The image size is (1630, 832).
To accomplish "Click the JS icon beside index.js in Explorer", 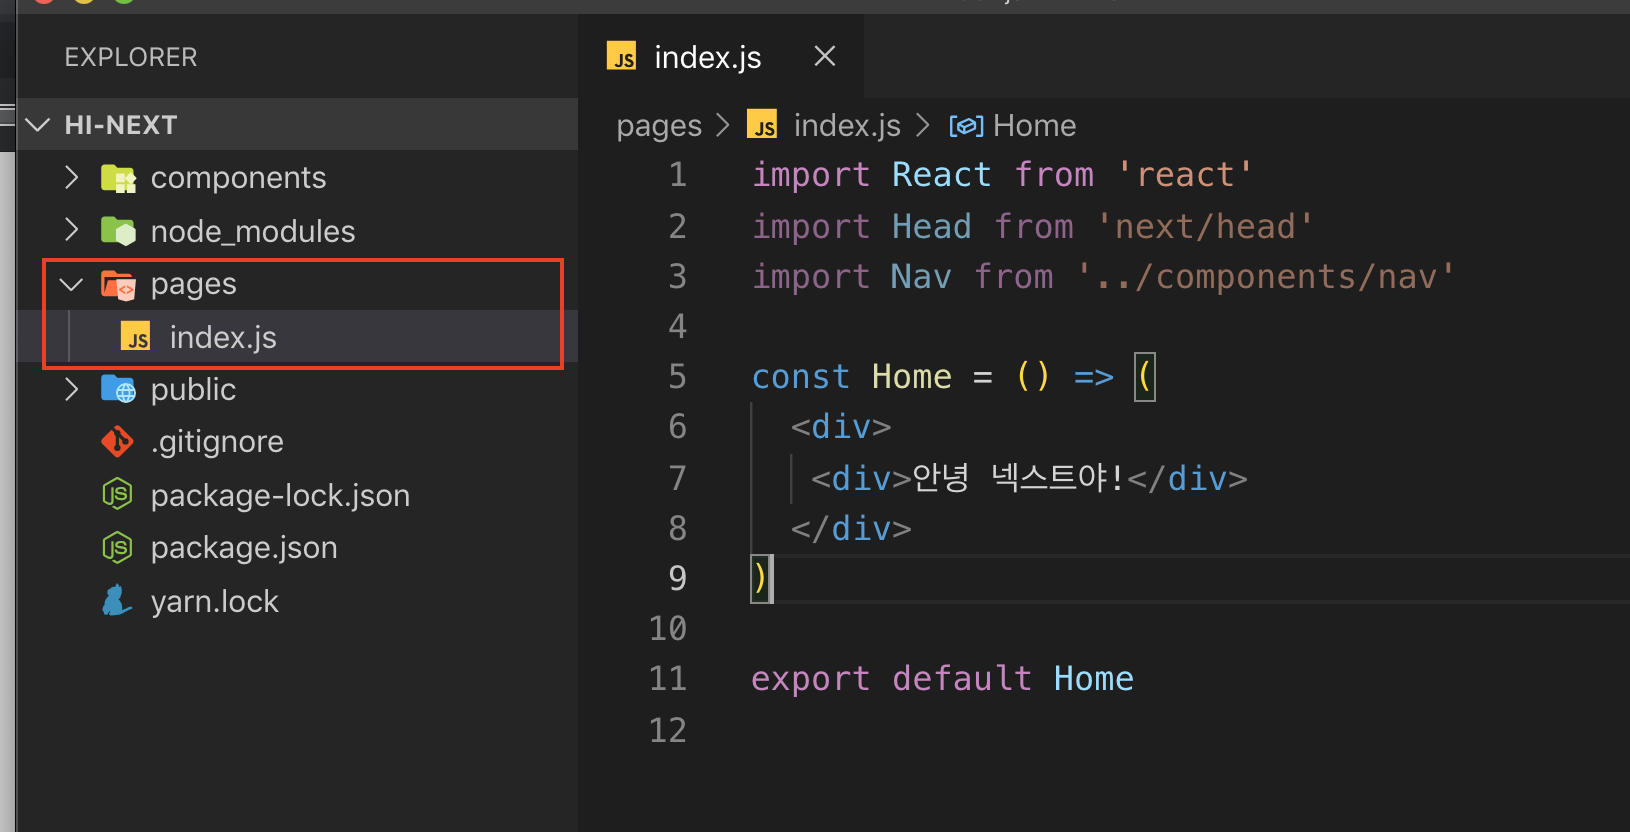I will [x=136, y=337].
